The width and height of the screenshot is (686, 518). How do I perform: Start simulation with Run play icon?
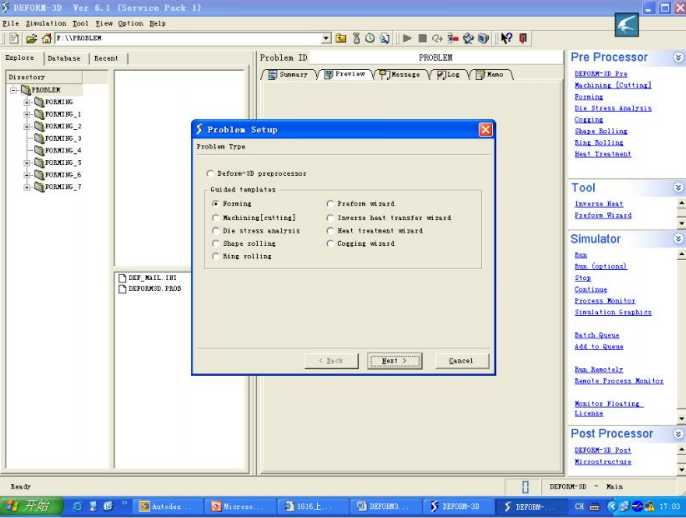pyautogui.click(x=407, y=38)
